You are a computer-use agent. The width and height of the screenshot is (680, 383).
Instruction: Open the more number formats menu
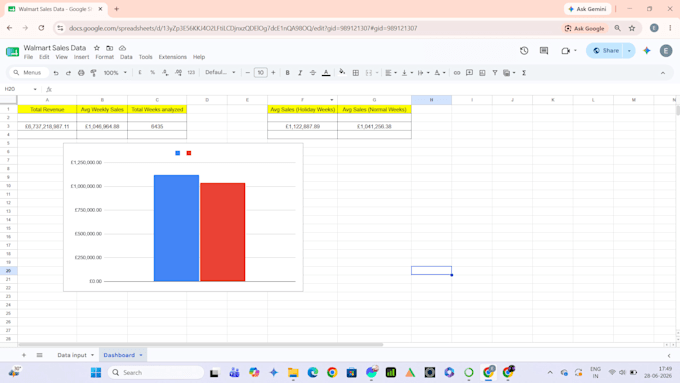(x=191, y=73)
